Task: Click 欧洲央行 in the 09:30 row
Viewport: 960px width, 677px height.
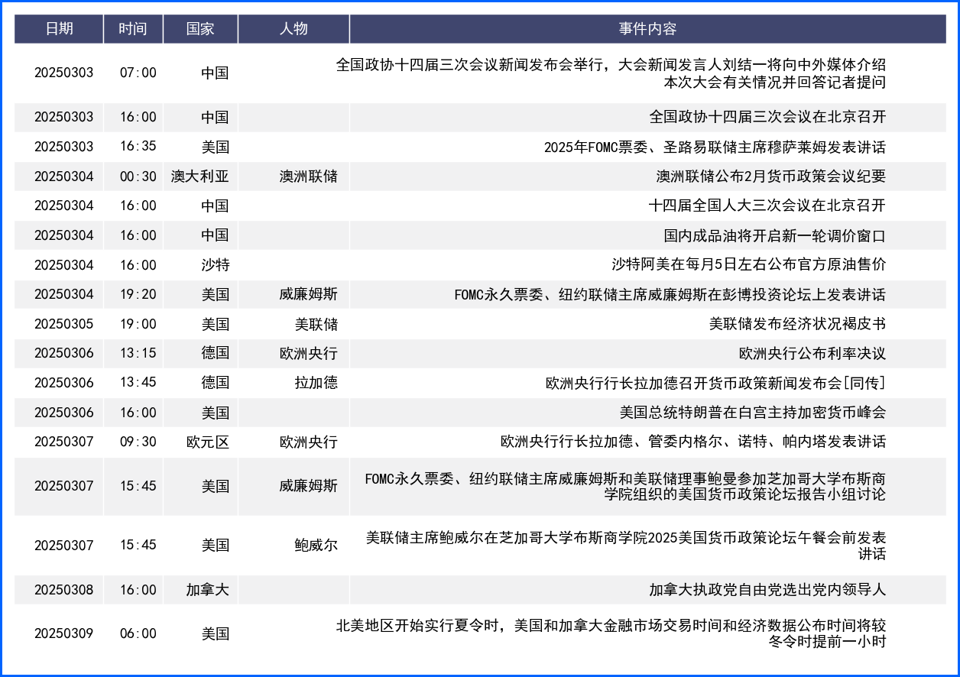Action: 308,442
